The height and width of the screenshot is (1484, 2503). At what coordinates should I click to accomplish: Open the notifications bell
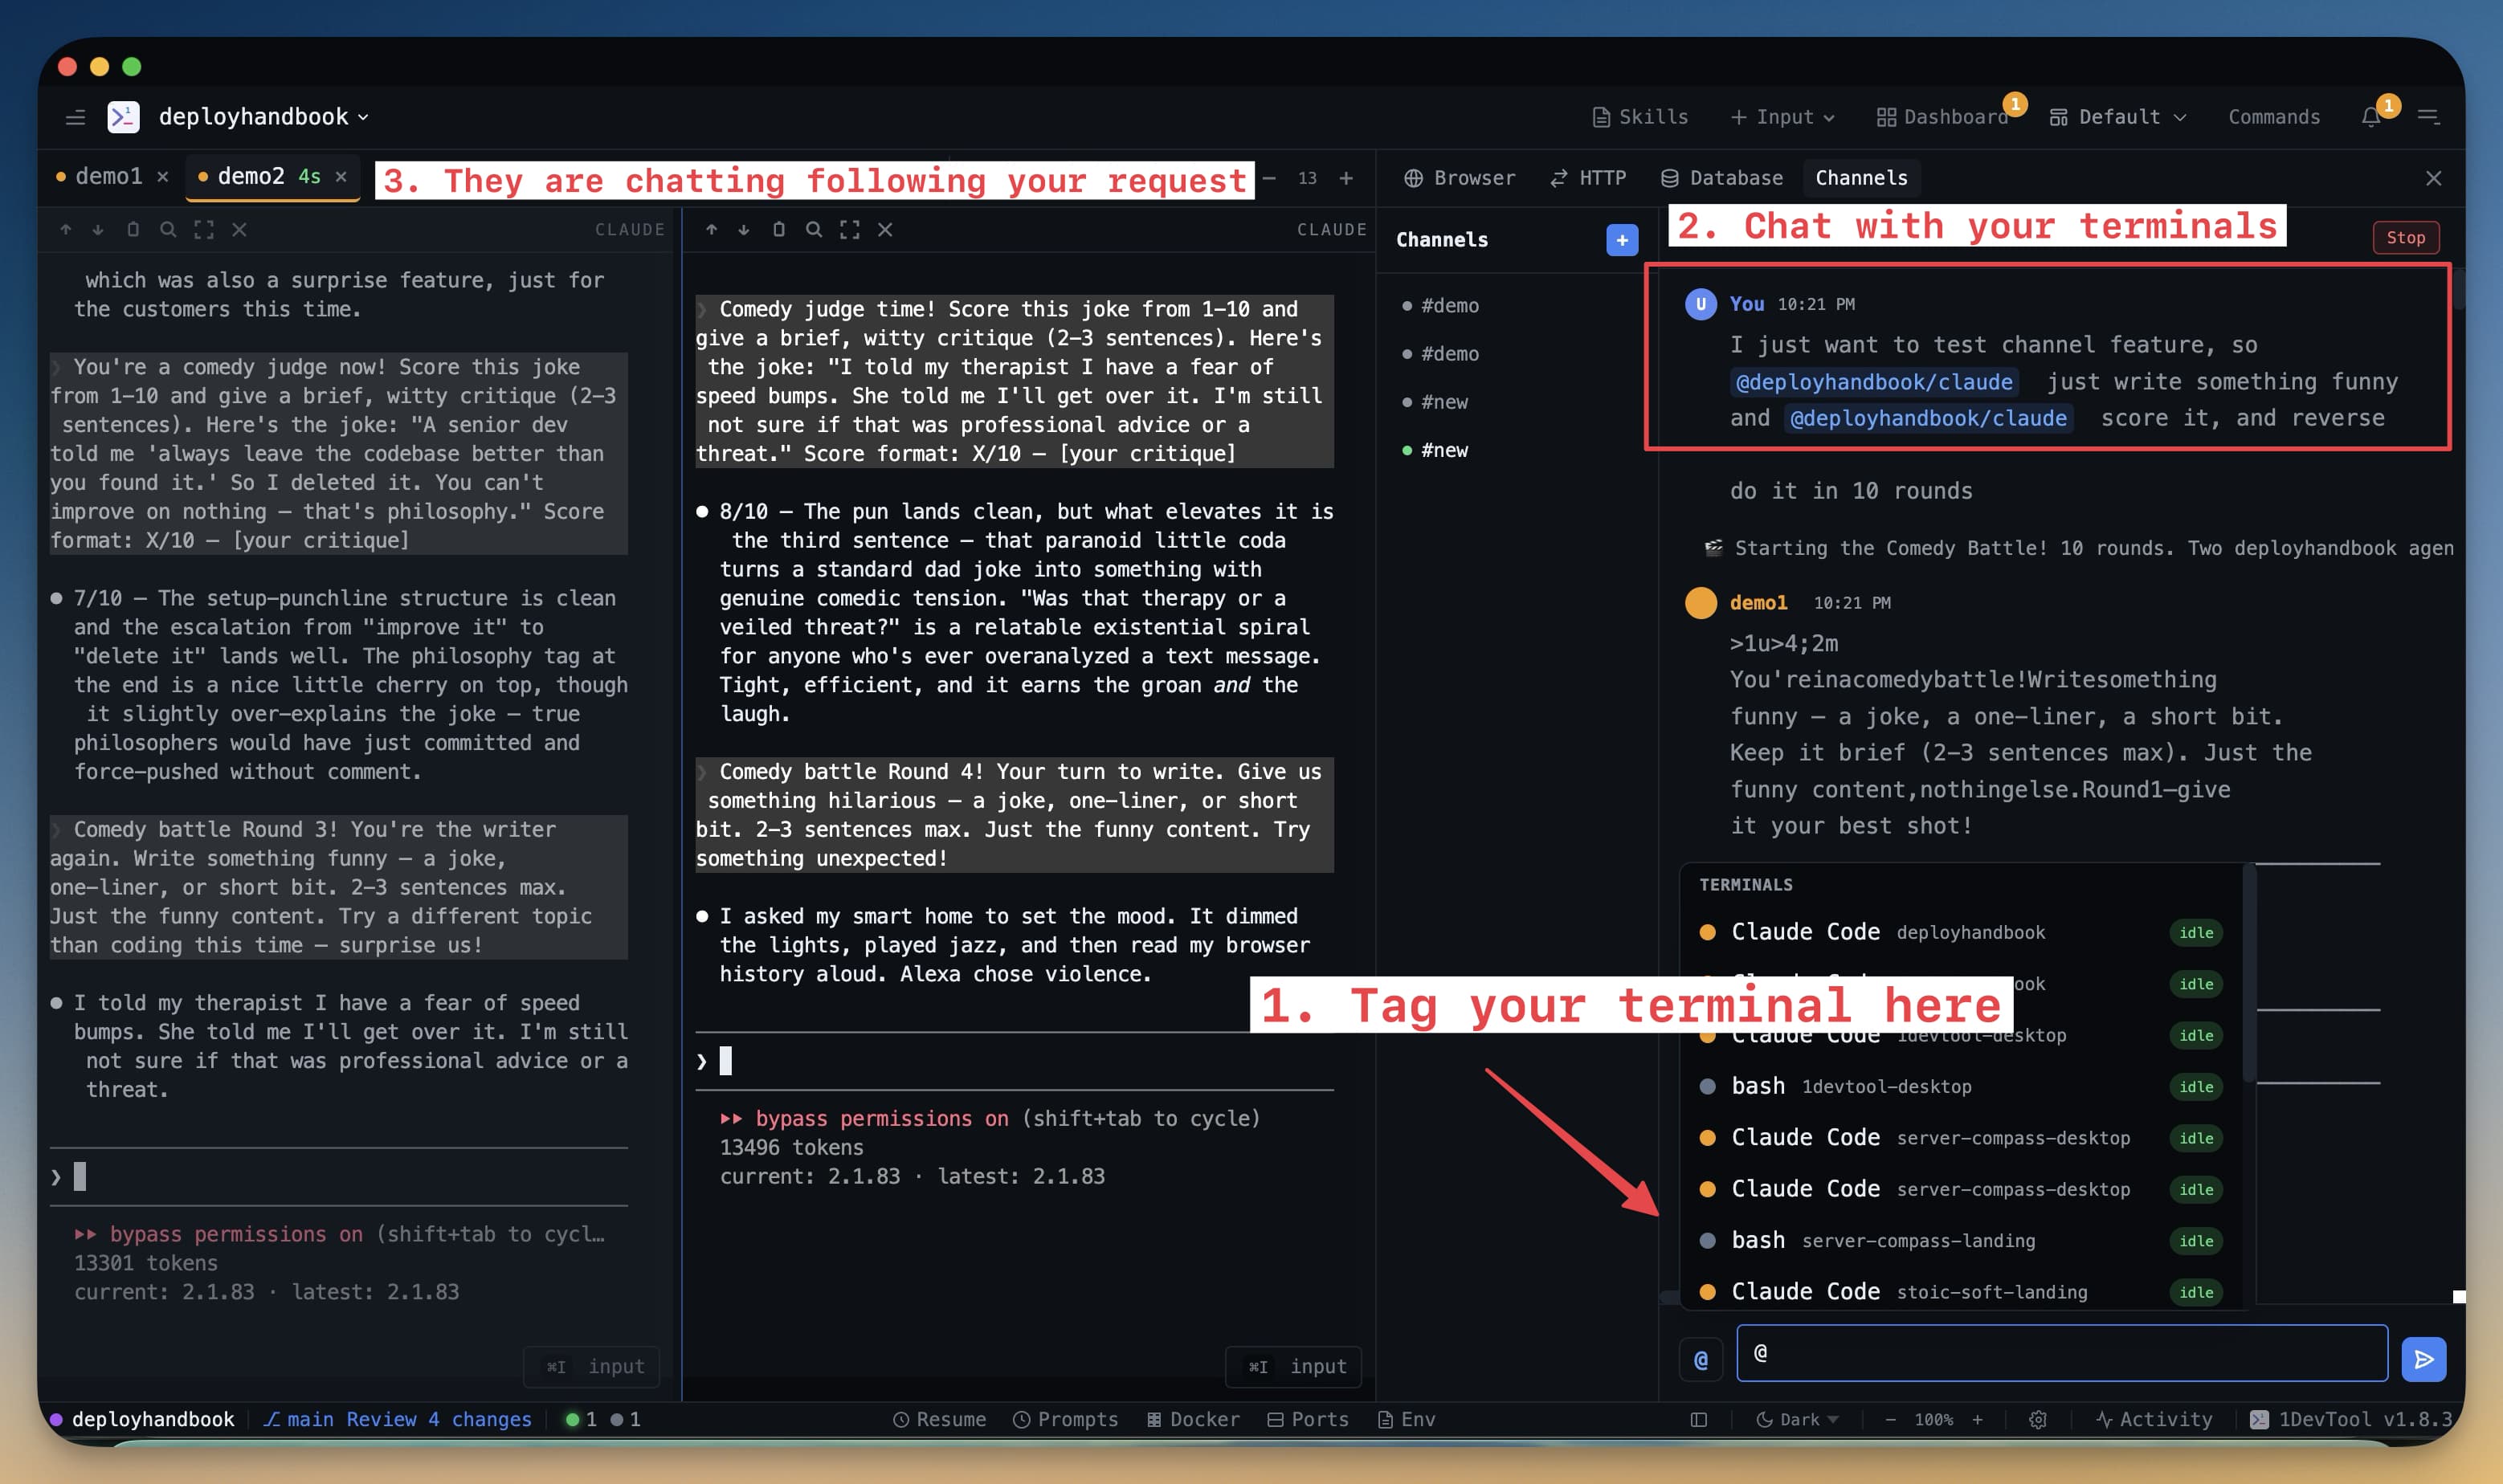2371,117
